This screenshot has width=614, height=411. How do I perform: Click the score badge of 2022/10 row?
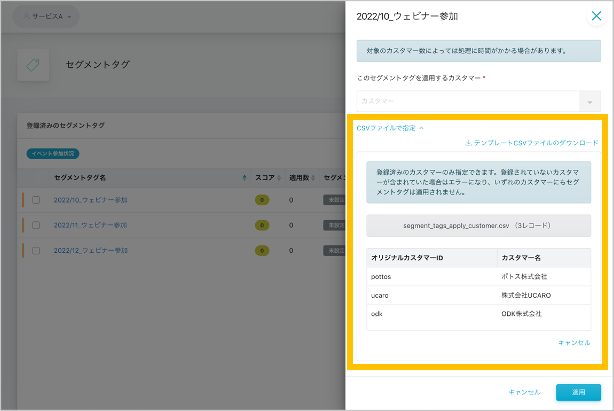[262, 200]
